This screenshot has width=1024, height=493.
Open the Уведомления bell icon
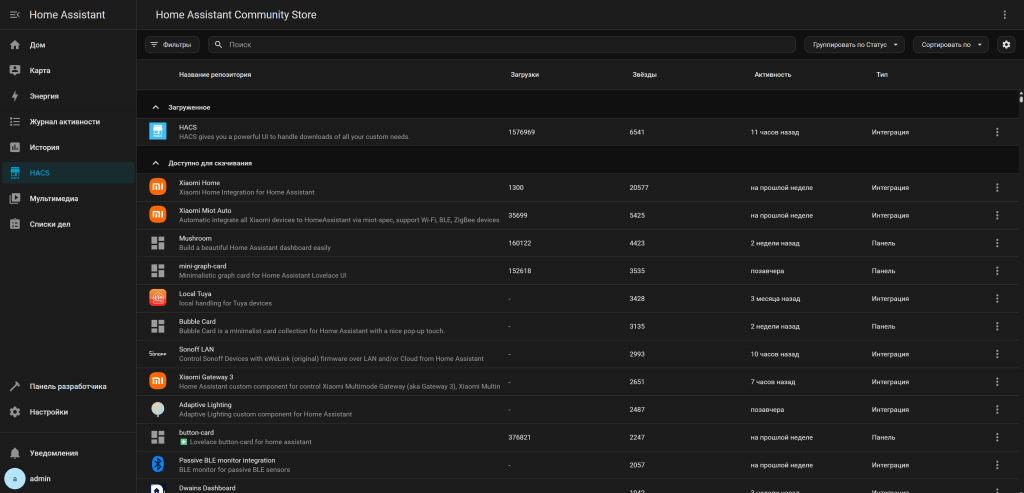click(15, 453)
